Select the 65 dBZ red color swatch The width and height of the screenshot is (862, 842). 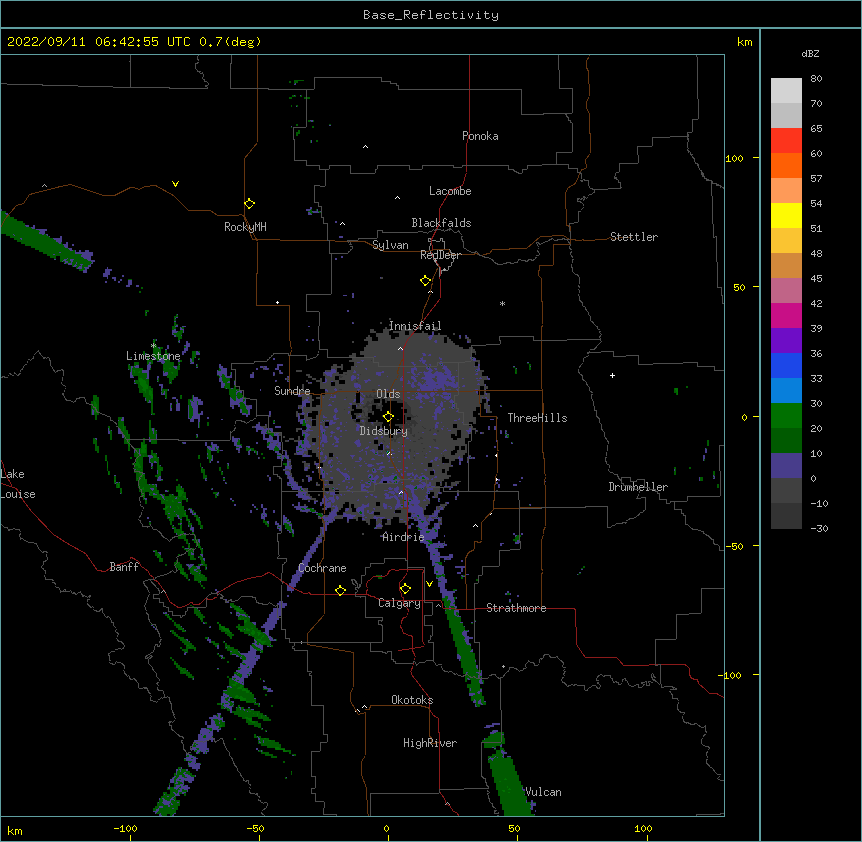point(786,140)
